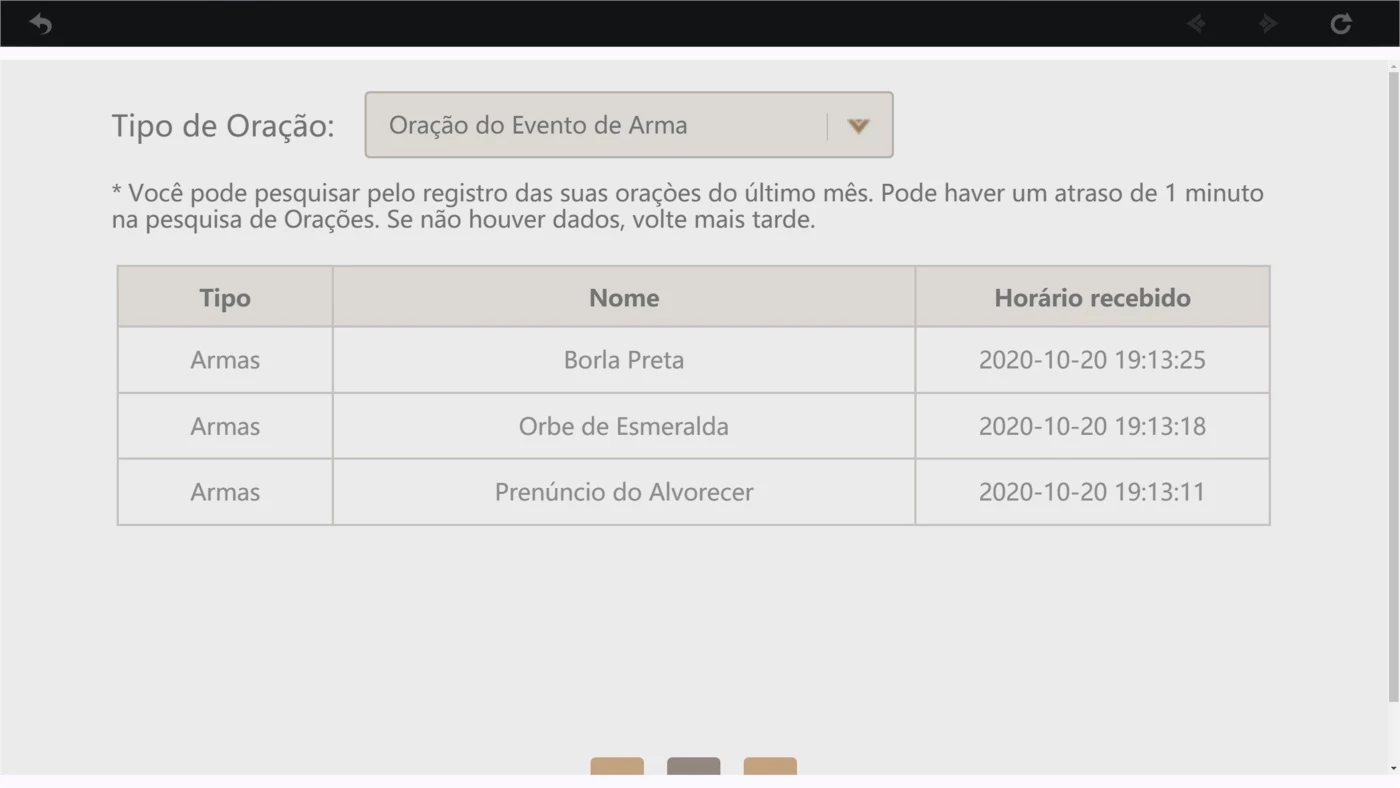Select the Orbe de Esmeralda name cell
This screenshot has width=1400, height=788.
pyautogui.click(x=624, y=426)
